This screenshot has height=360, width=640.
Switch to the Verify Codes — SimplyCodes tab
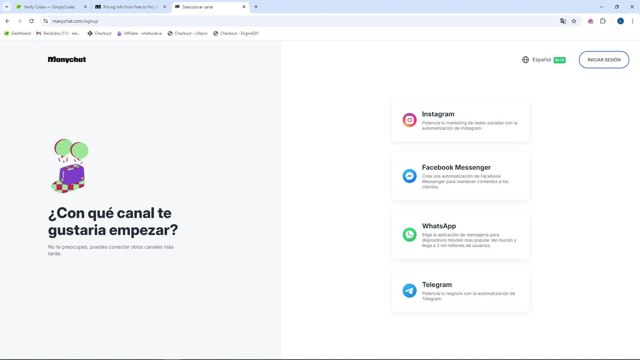tap(52, 7)
